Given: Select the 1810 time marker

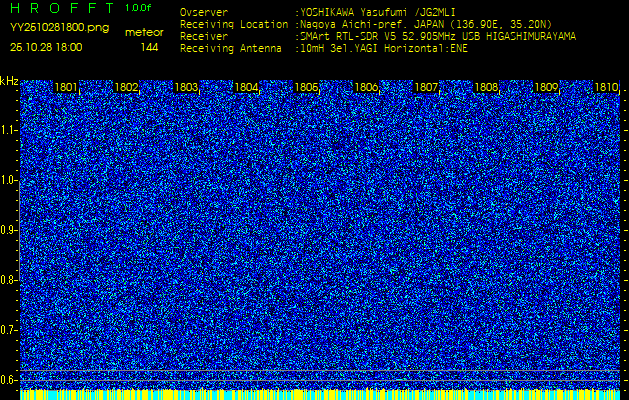Looking at the screenshot, I should (x=606, y=88).
